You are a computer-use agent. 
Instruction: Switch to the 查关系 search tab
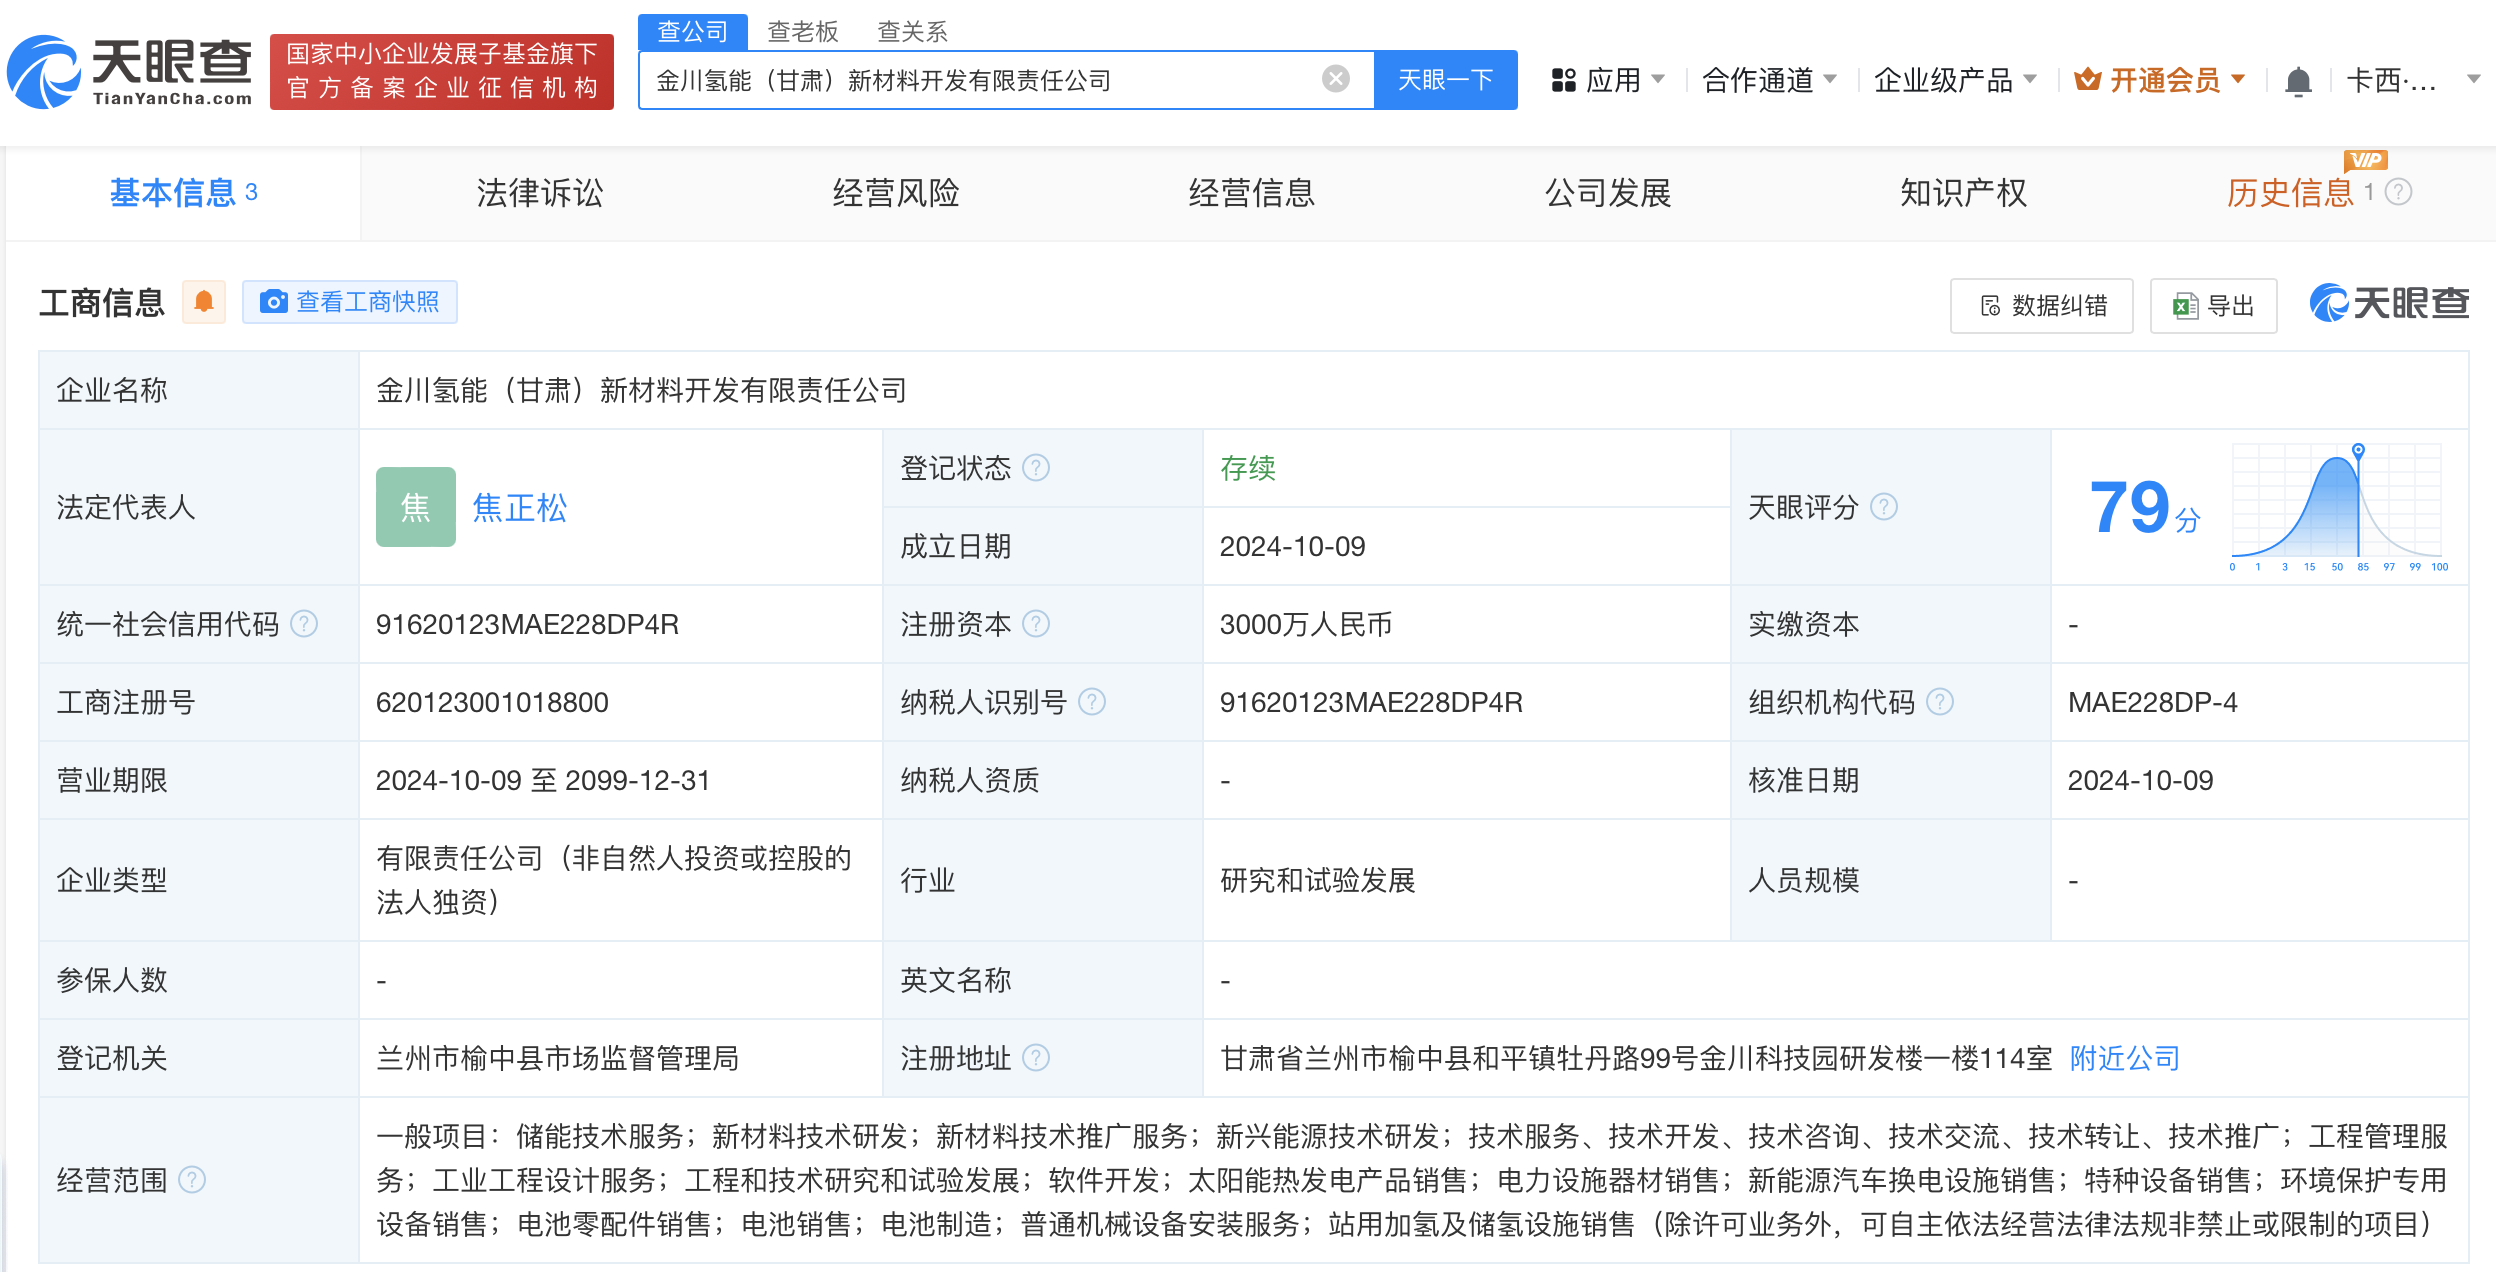(912, 32)
